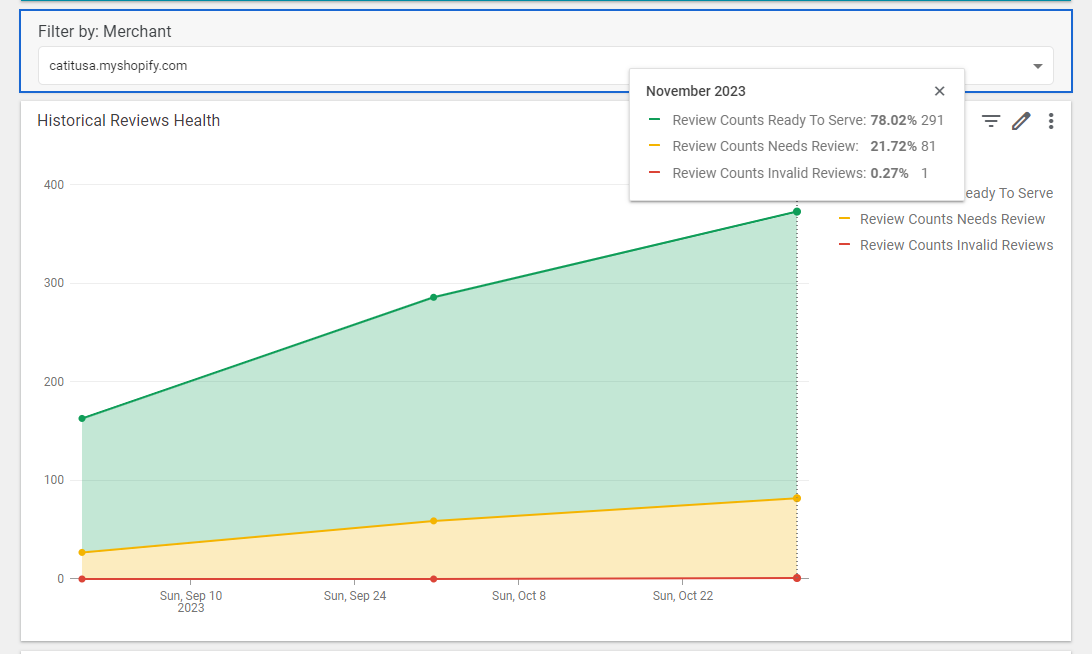Click the middle red Invalid Reviews data point
This screenshot has width=1092, height=654.
click(433, 579)
